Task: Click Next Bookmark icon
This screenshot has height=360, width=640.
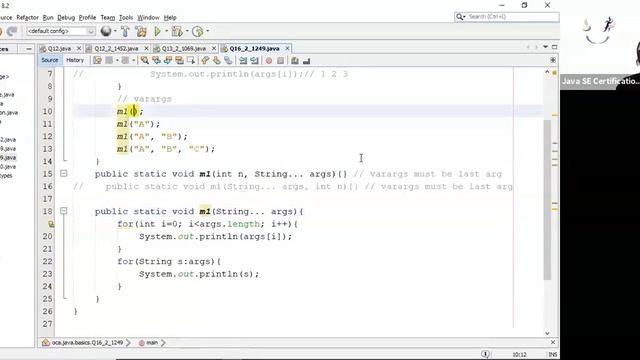Action: pos(217,60)
